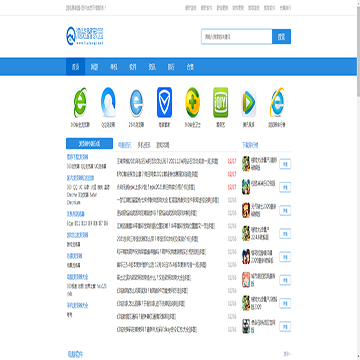Open the first article headline with red date
The height and width of the screenshot is (360, 360).
167,161
